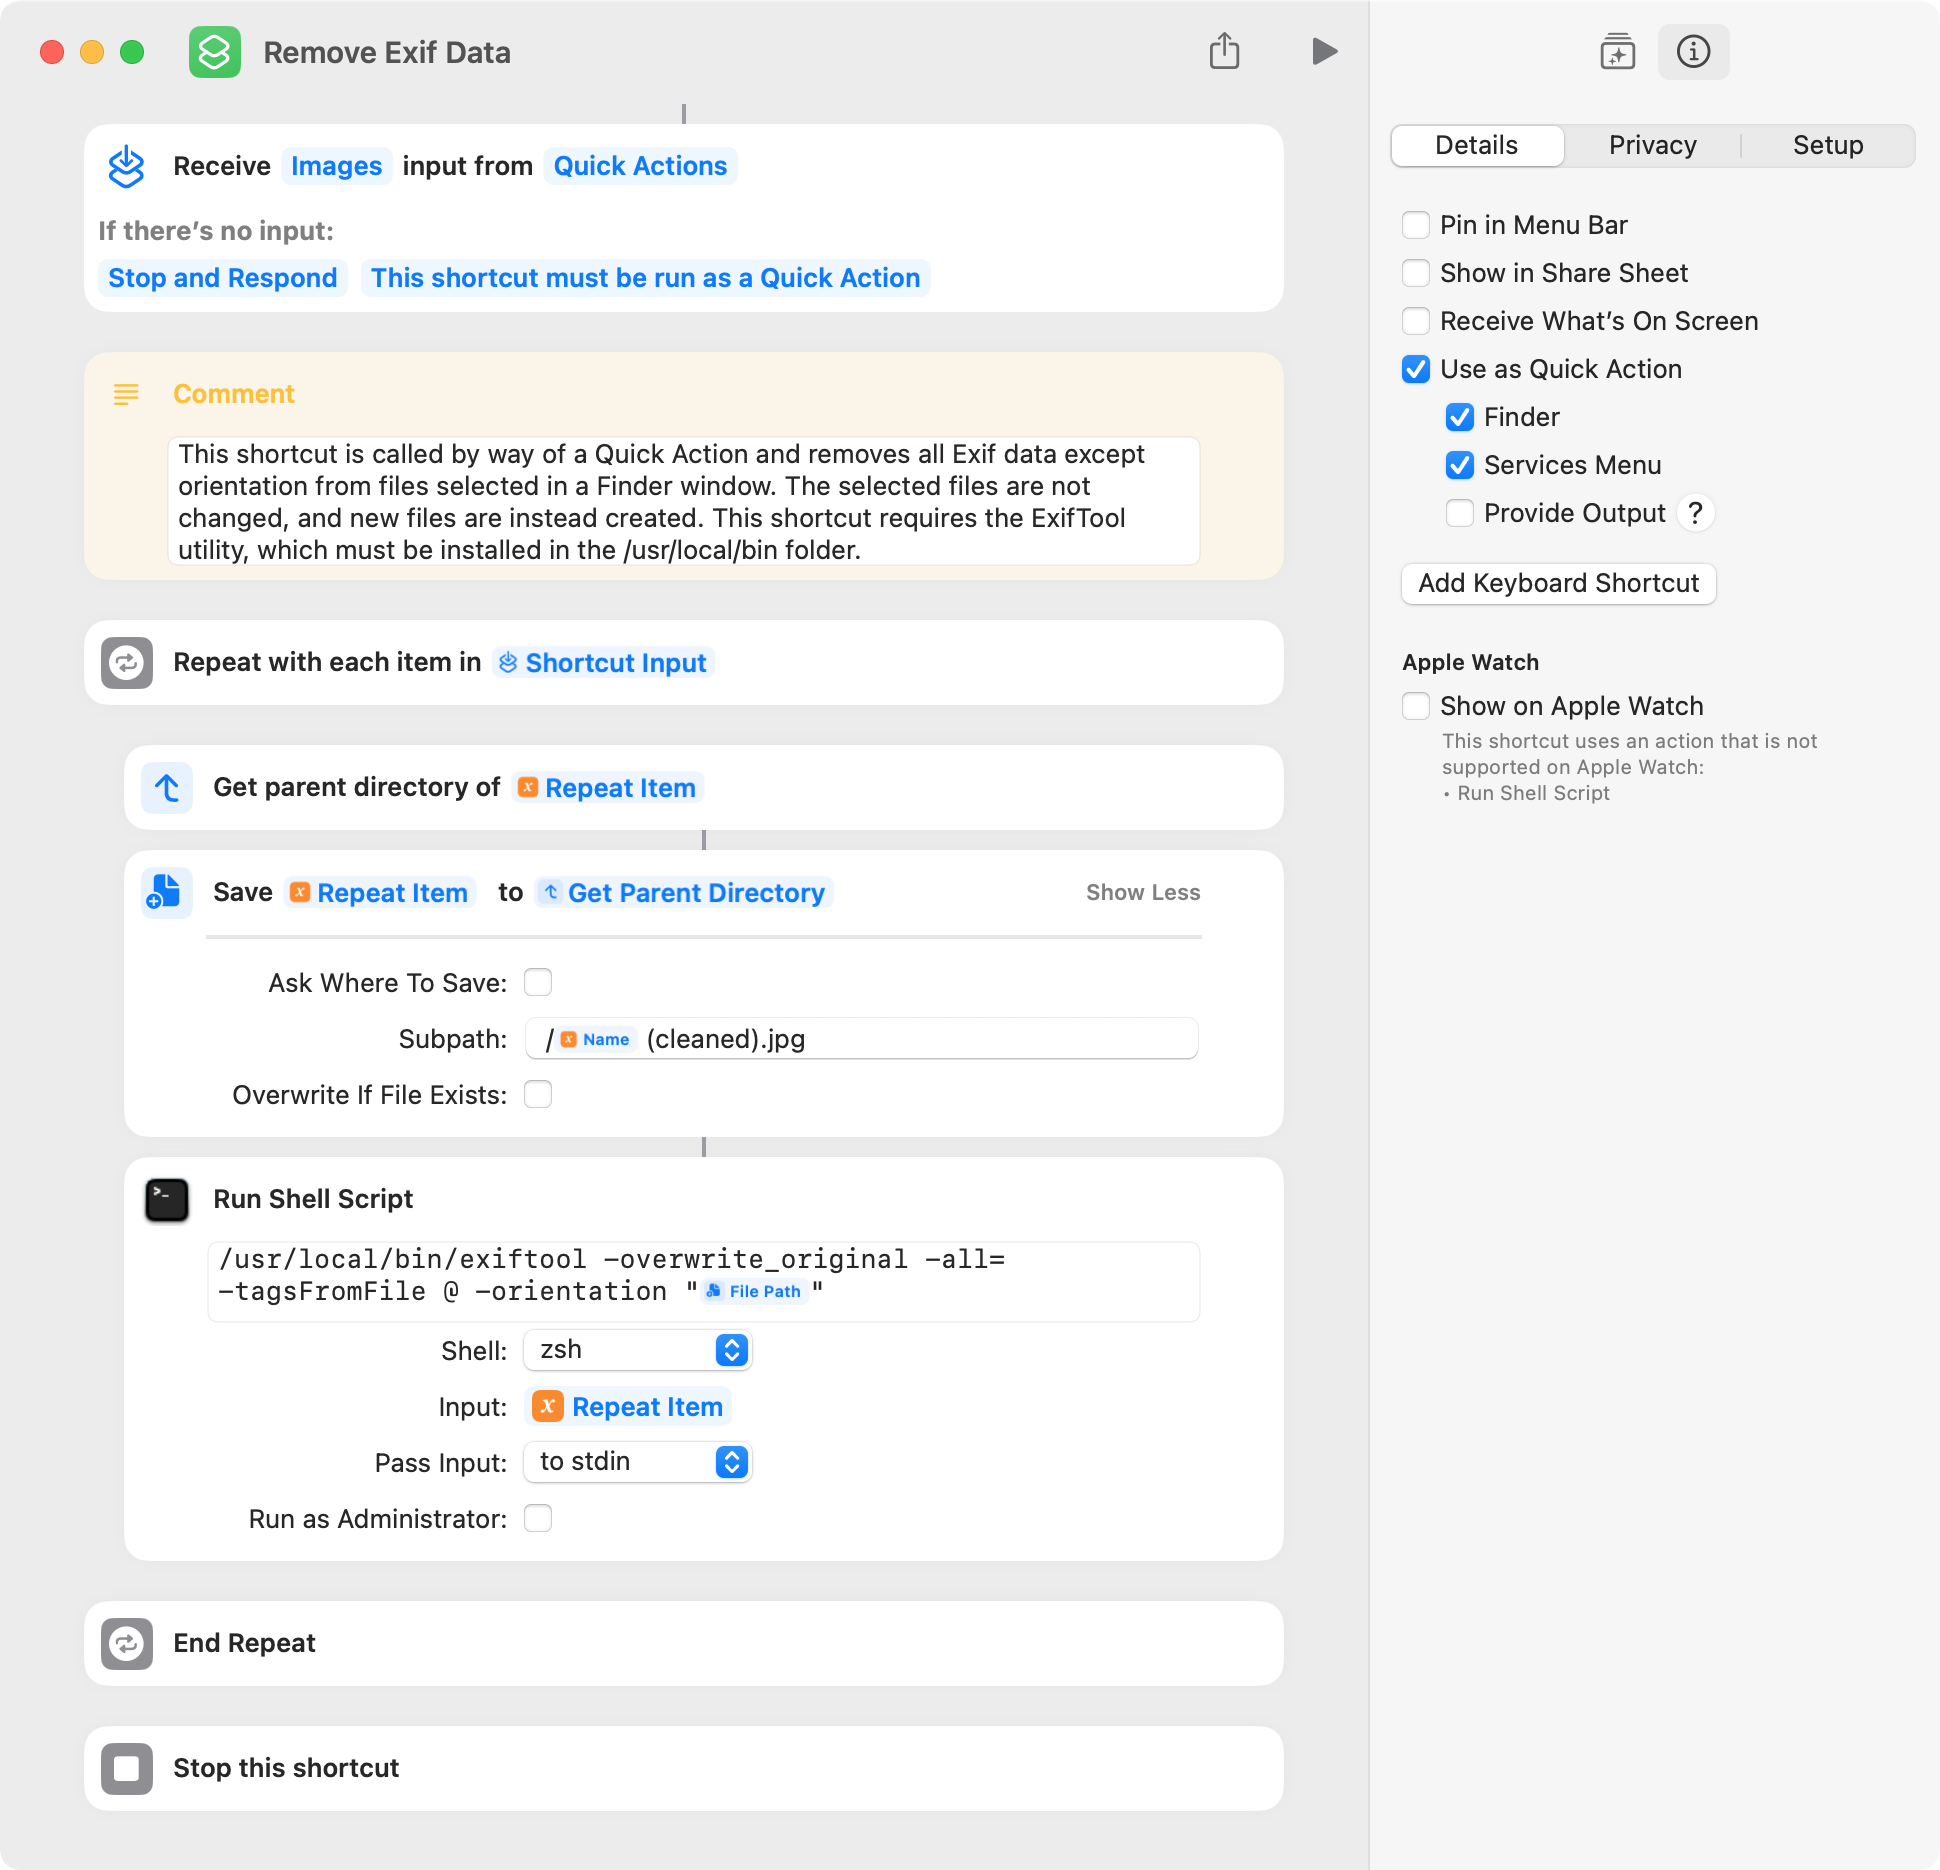Viewport: 1940px width, 1870px height.
Task: Uncheck the Finder checkbox
Action: (1460, 417)
